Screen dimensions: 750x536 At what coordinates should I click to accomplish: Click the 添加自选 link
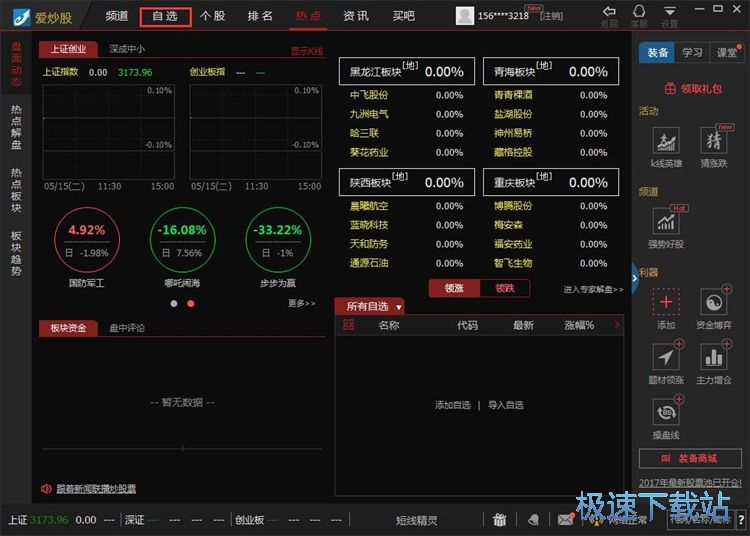pos(452,405)
